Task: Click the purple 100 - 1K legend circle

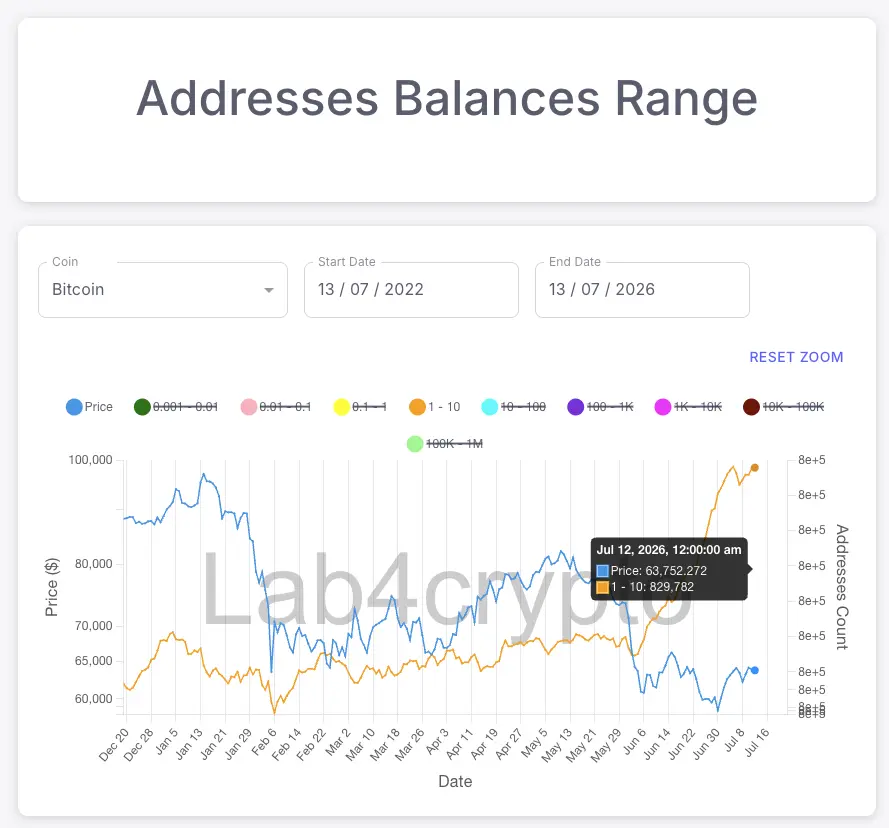Action: [x=575, y=407]
